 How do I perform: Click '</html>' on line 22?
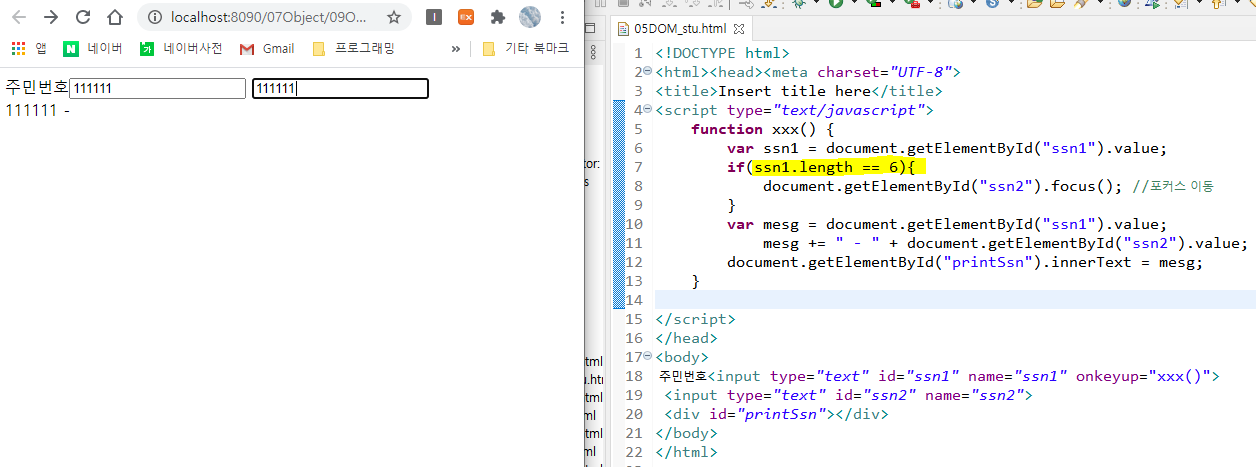click(686, 452)
